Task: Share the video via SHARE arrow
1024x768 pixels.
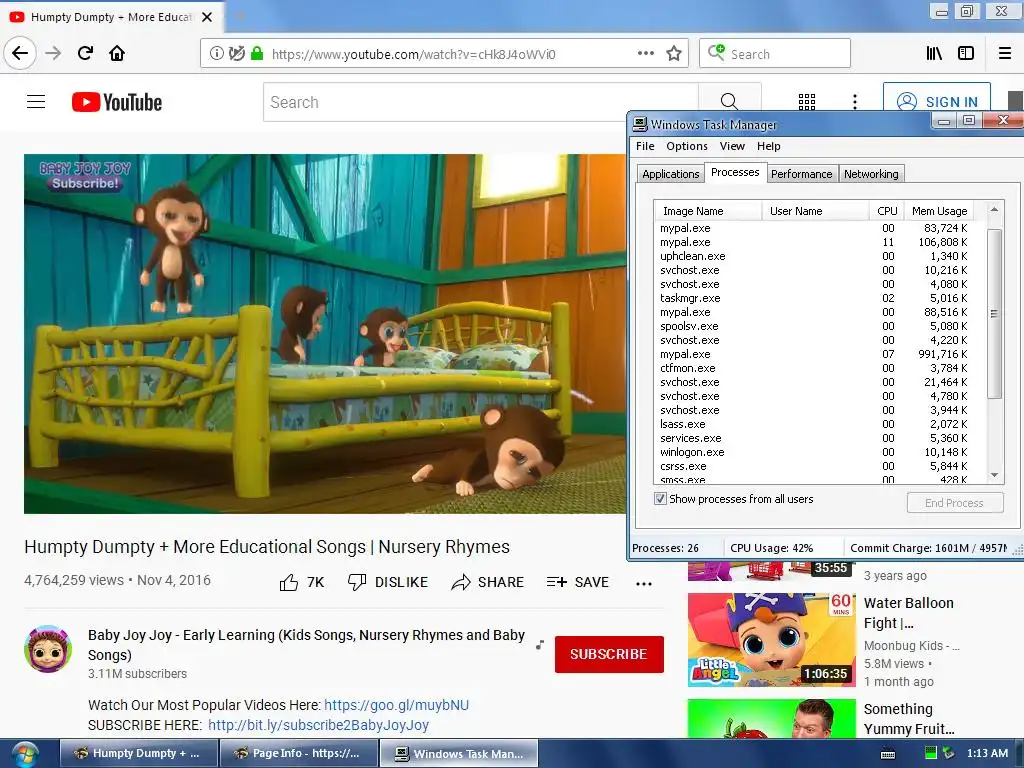Action: [487, 582]
